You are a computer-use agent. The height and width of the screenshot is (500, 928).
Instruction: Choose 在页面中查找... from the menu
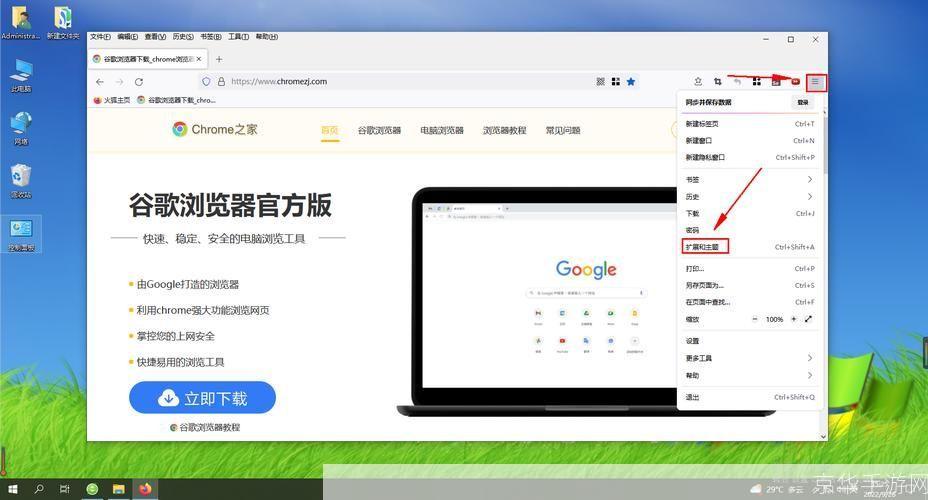pyautogui.click(x=749, y=302)
